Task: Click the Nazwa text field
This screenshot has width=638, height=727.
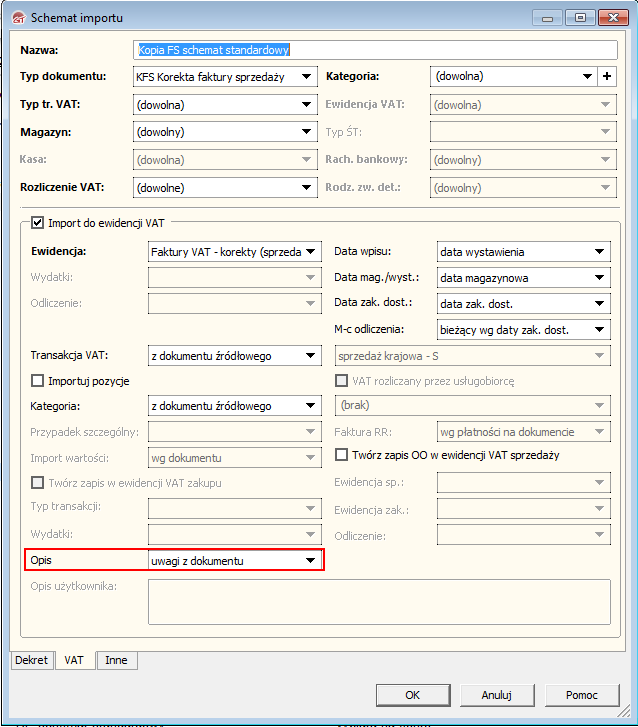Action: pyautogui.click(x=375, y=49)
